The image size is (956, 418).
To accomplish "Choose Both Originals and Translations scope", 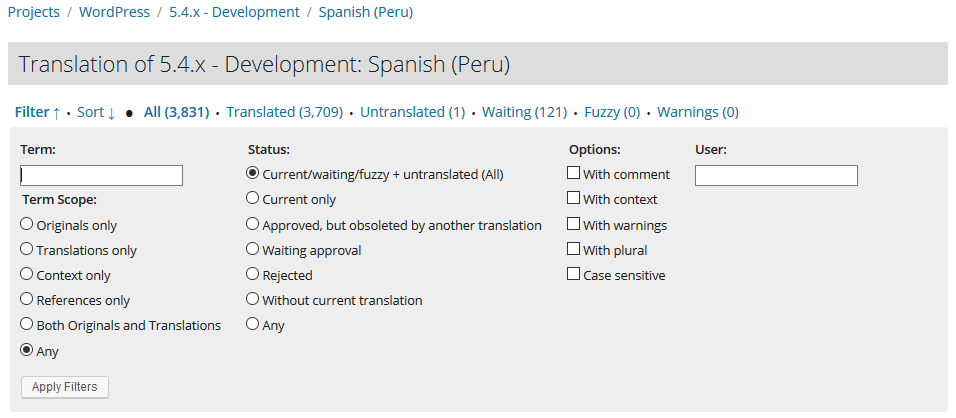I will pos(27,324).
